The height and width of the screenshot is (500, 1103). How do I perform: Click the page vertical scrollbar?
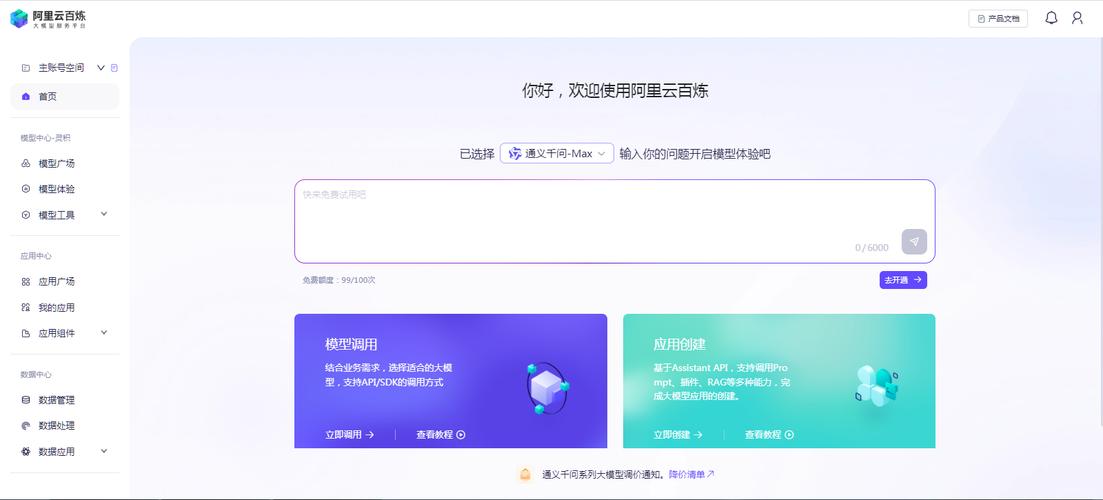pyautogui.click(x=1100, y=232)
